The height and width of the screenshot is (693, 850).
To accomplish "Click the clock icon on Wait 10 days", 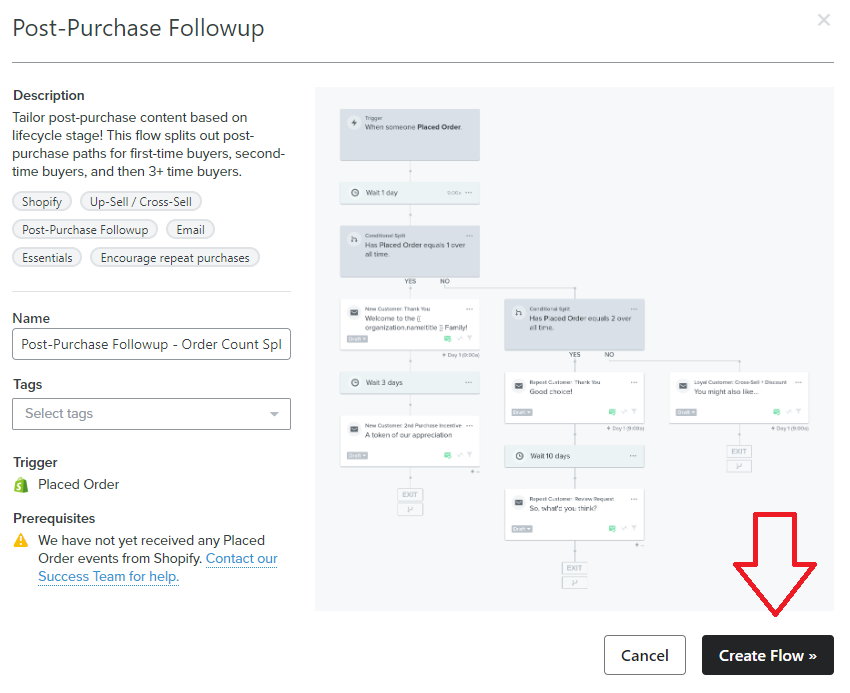I will pos(519,456).
